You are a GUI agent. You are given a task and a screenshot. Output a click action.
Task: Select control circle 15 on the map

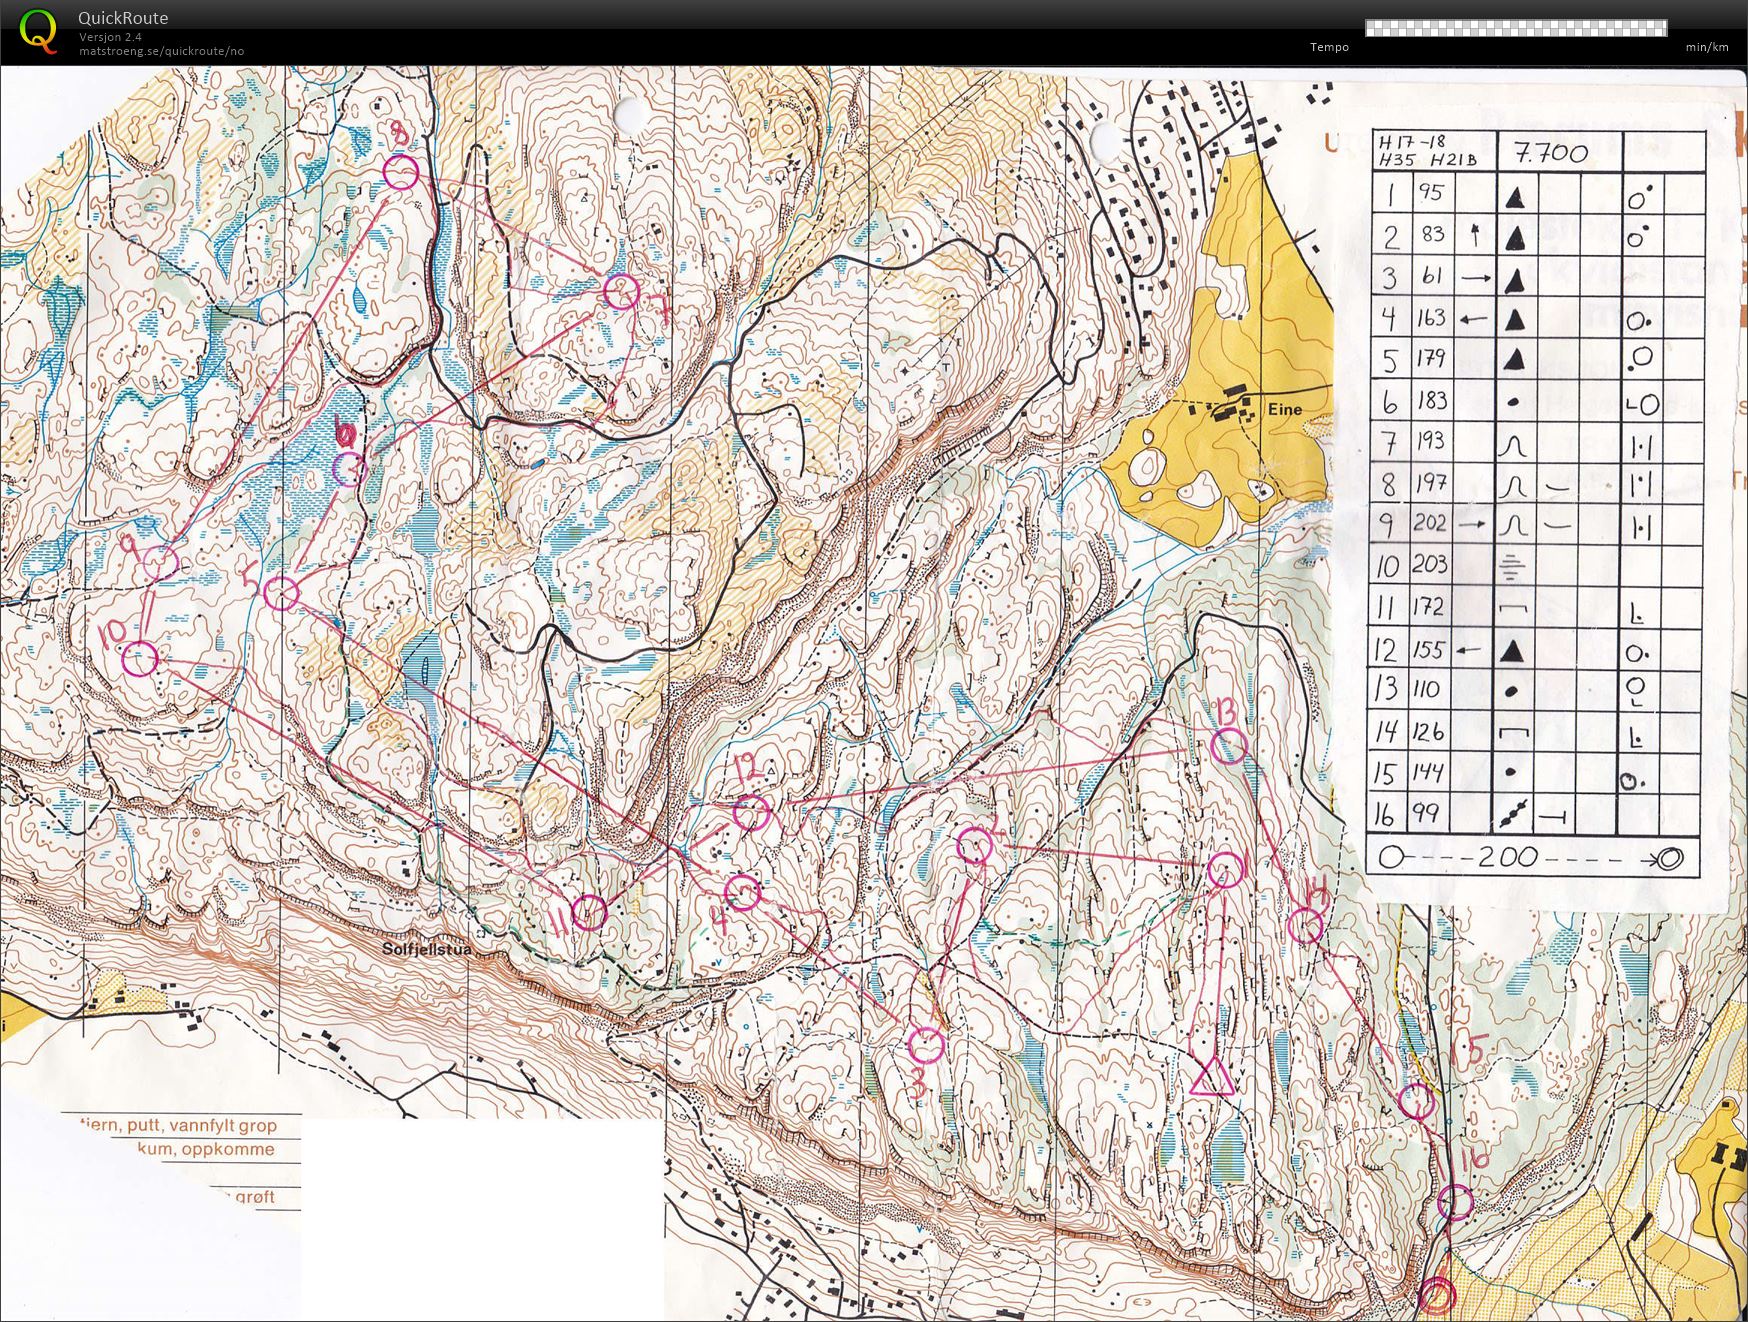point(1416,1101)
